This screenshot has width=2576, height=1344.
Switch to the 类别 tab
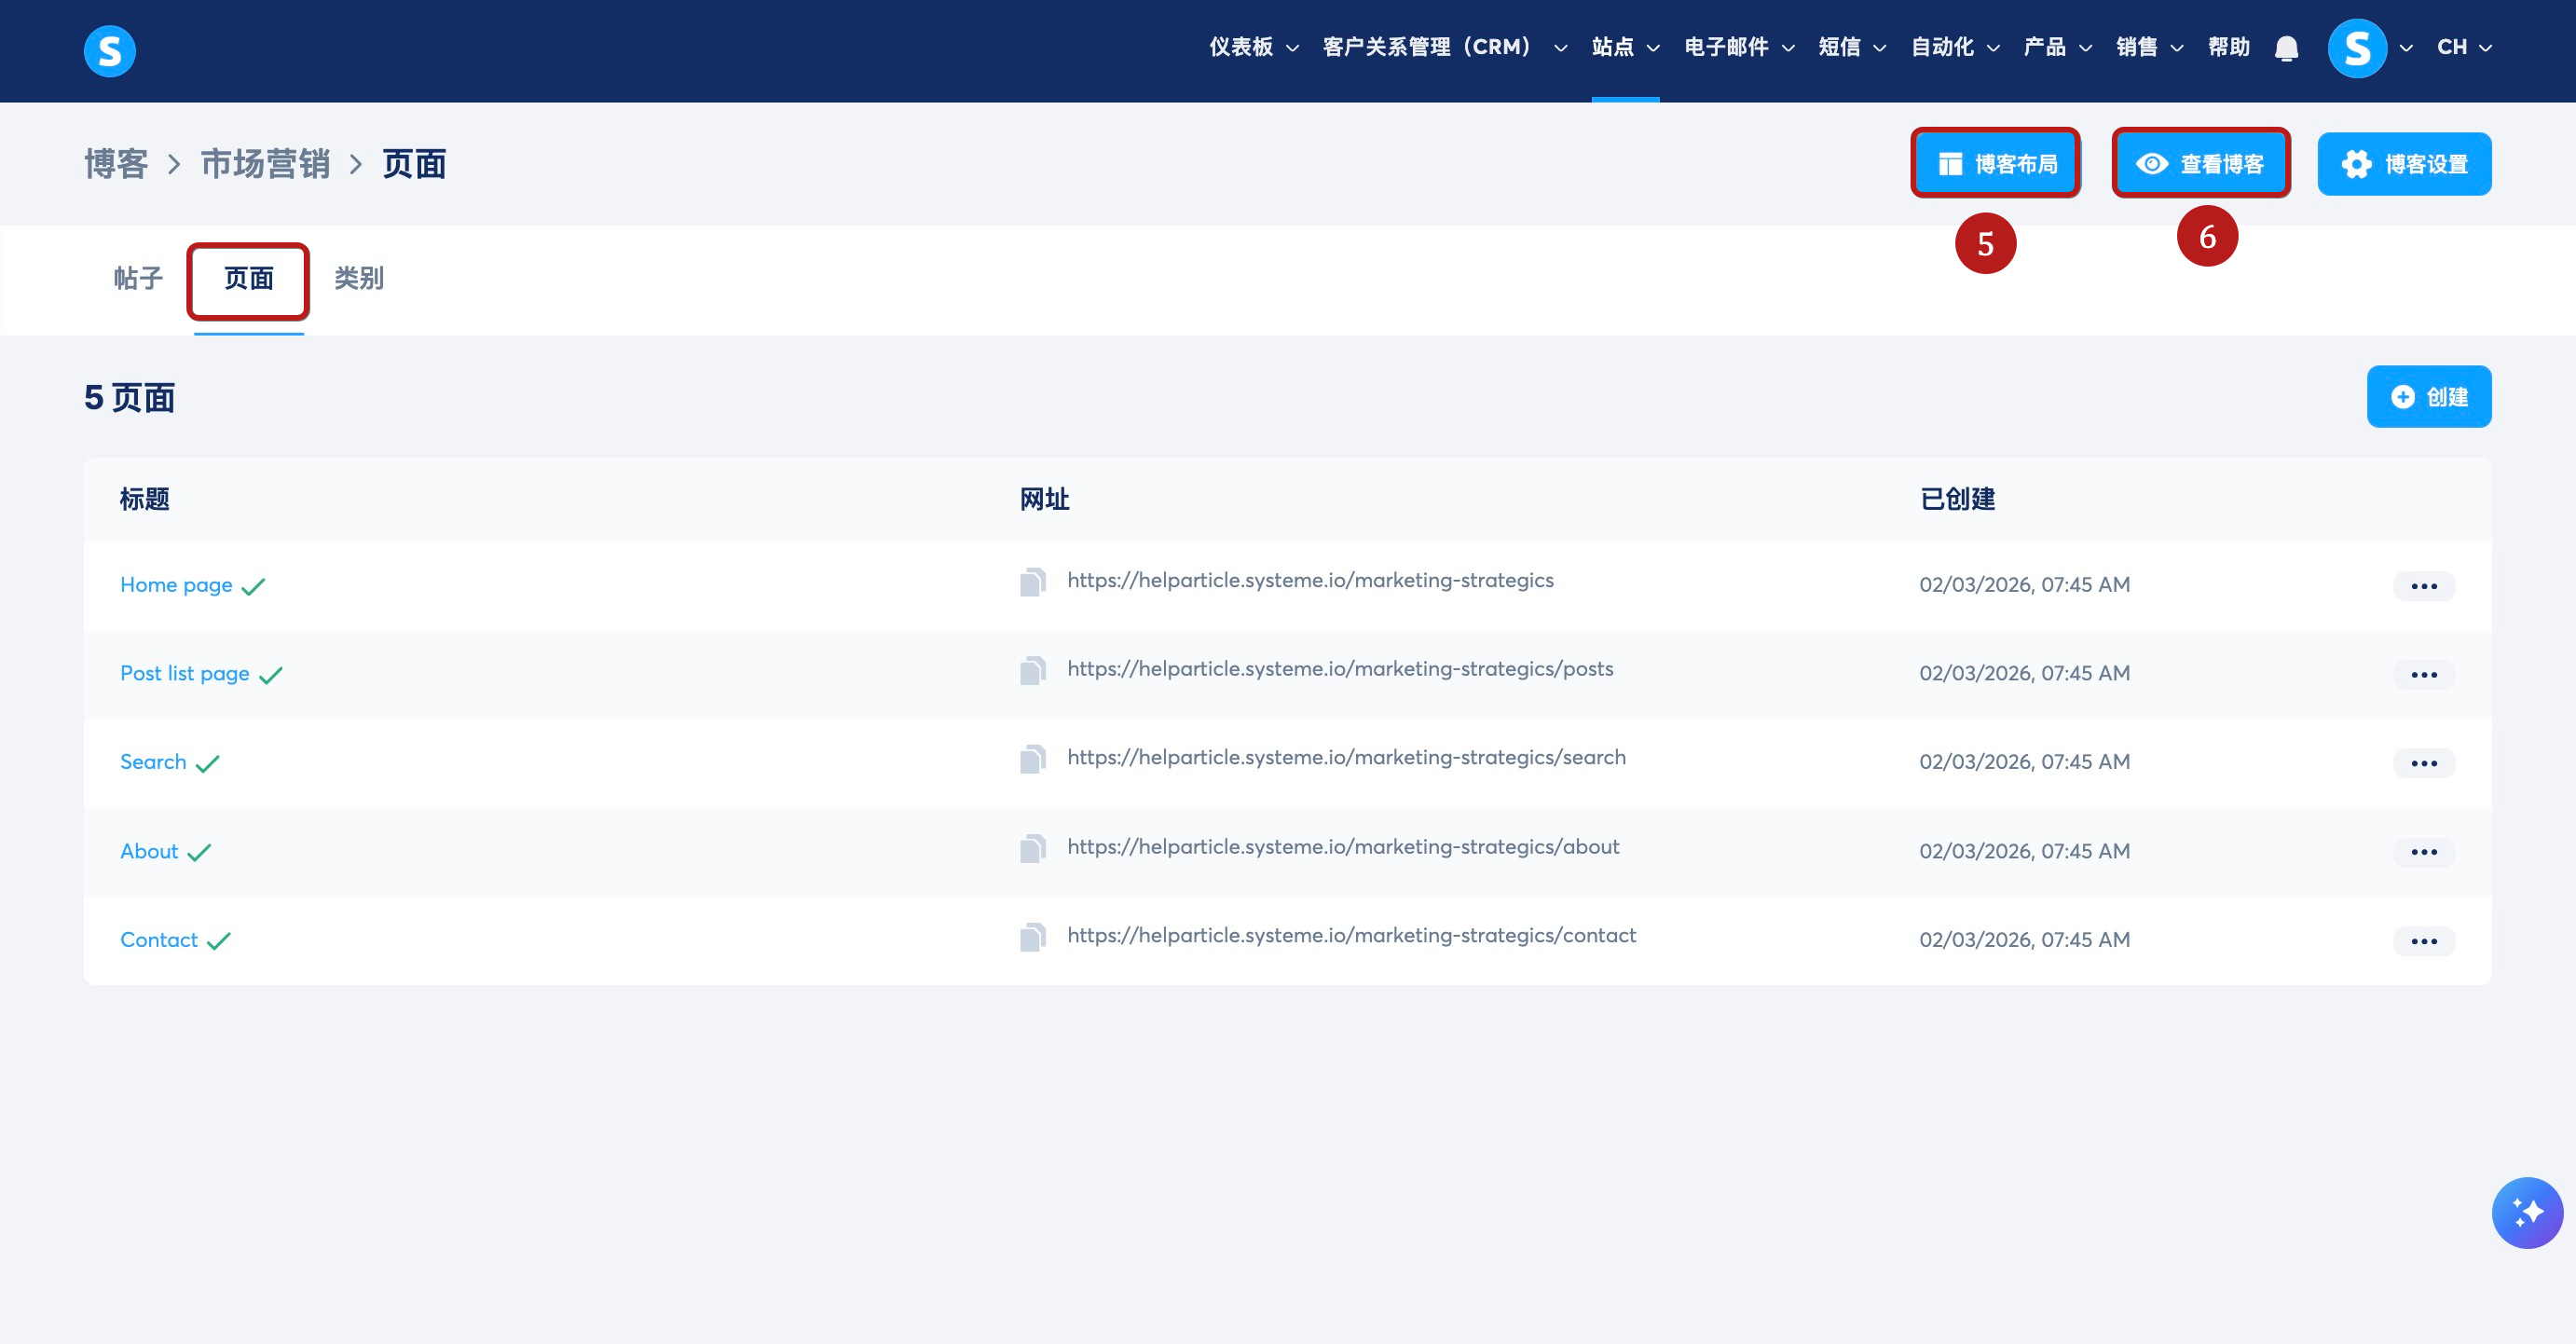pos(358,278)
